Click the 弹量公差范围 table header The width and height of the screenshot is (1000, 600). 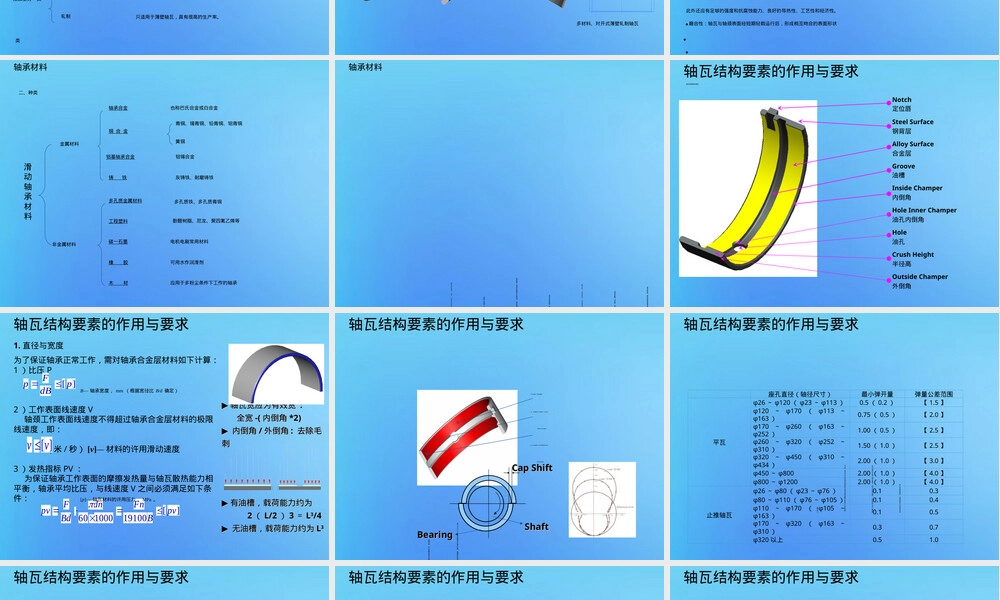pos(934,394)
